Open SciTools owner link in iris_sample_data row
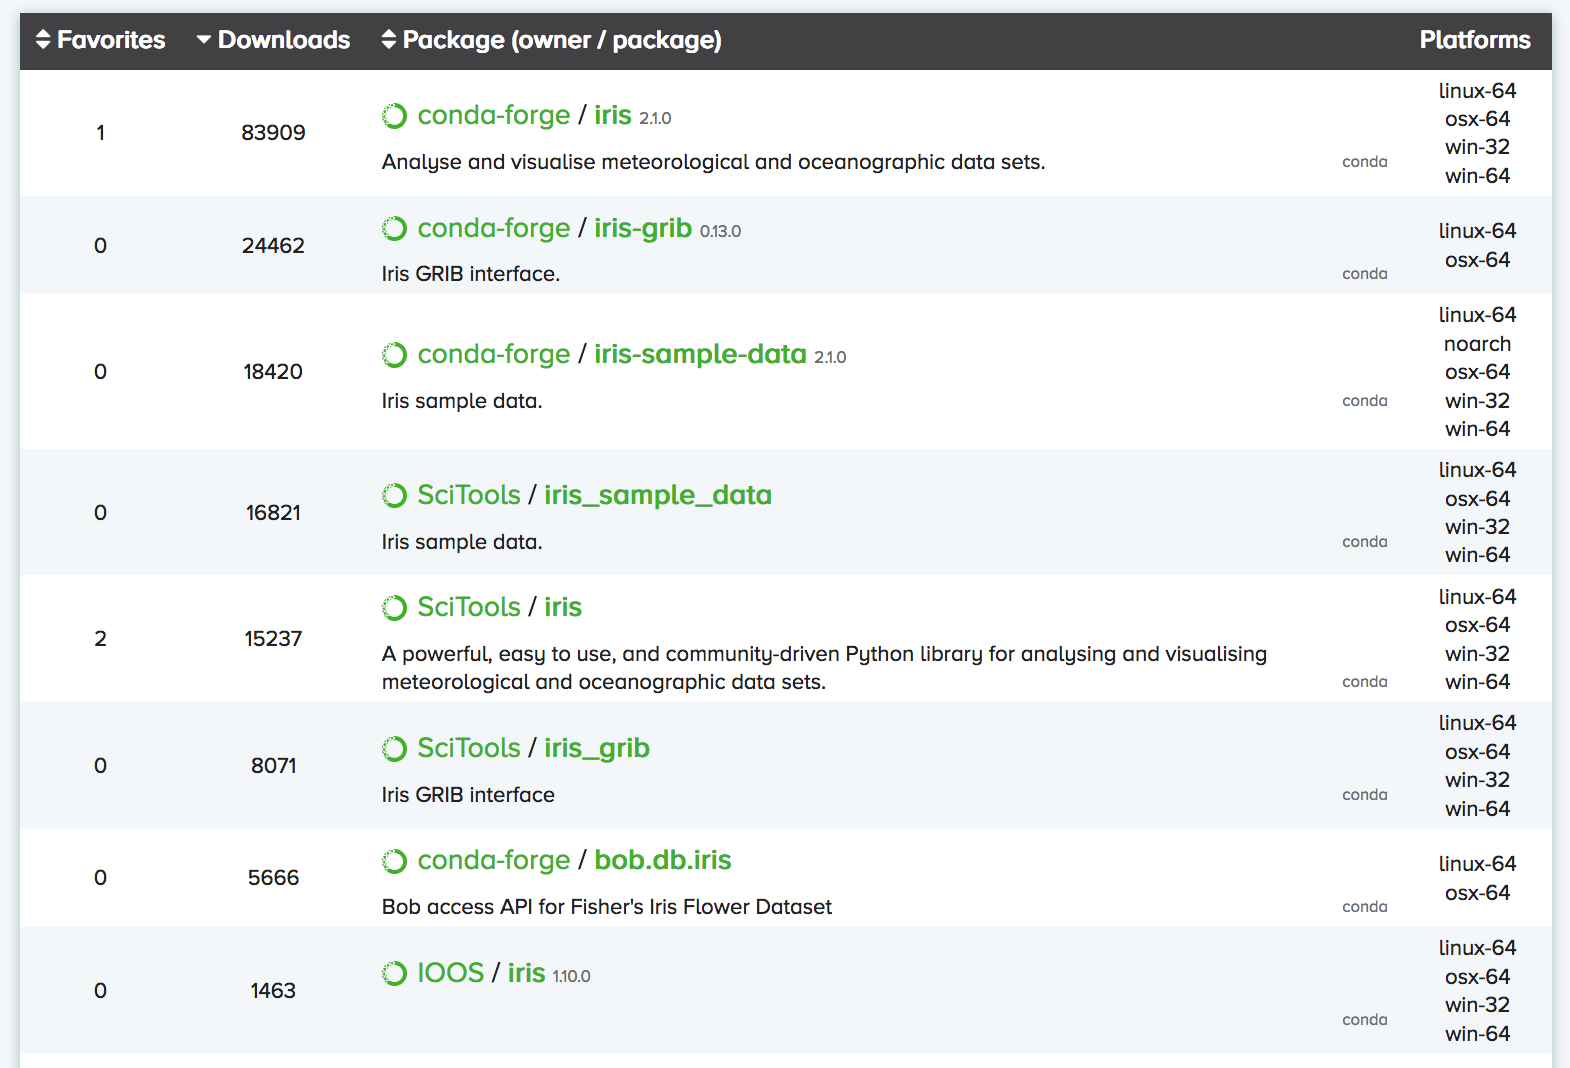The width and height of the screenshot is (1570, 1068). coord(469,496)
